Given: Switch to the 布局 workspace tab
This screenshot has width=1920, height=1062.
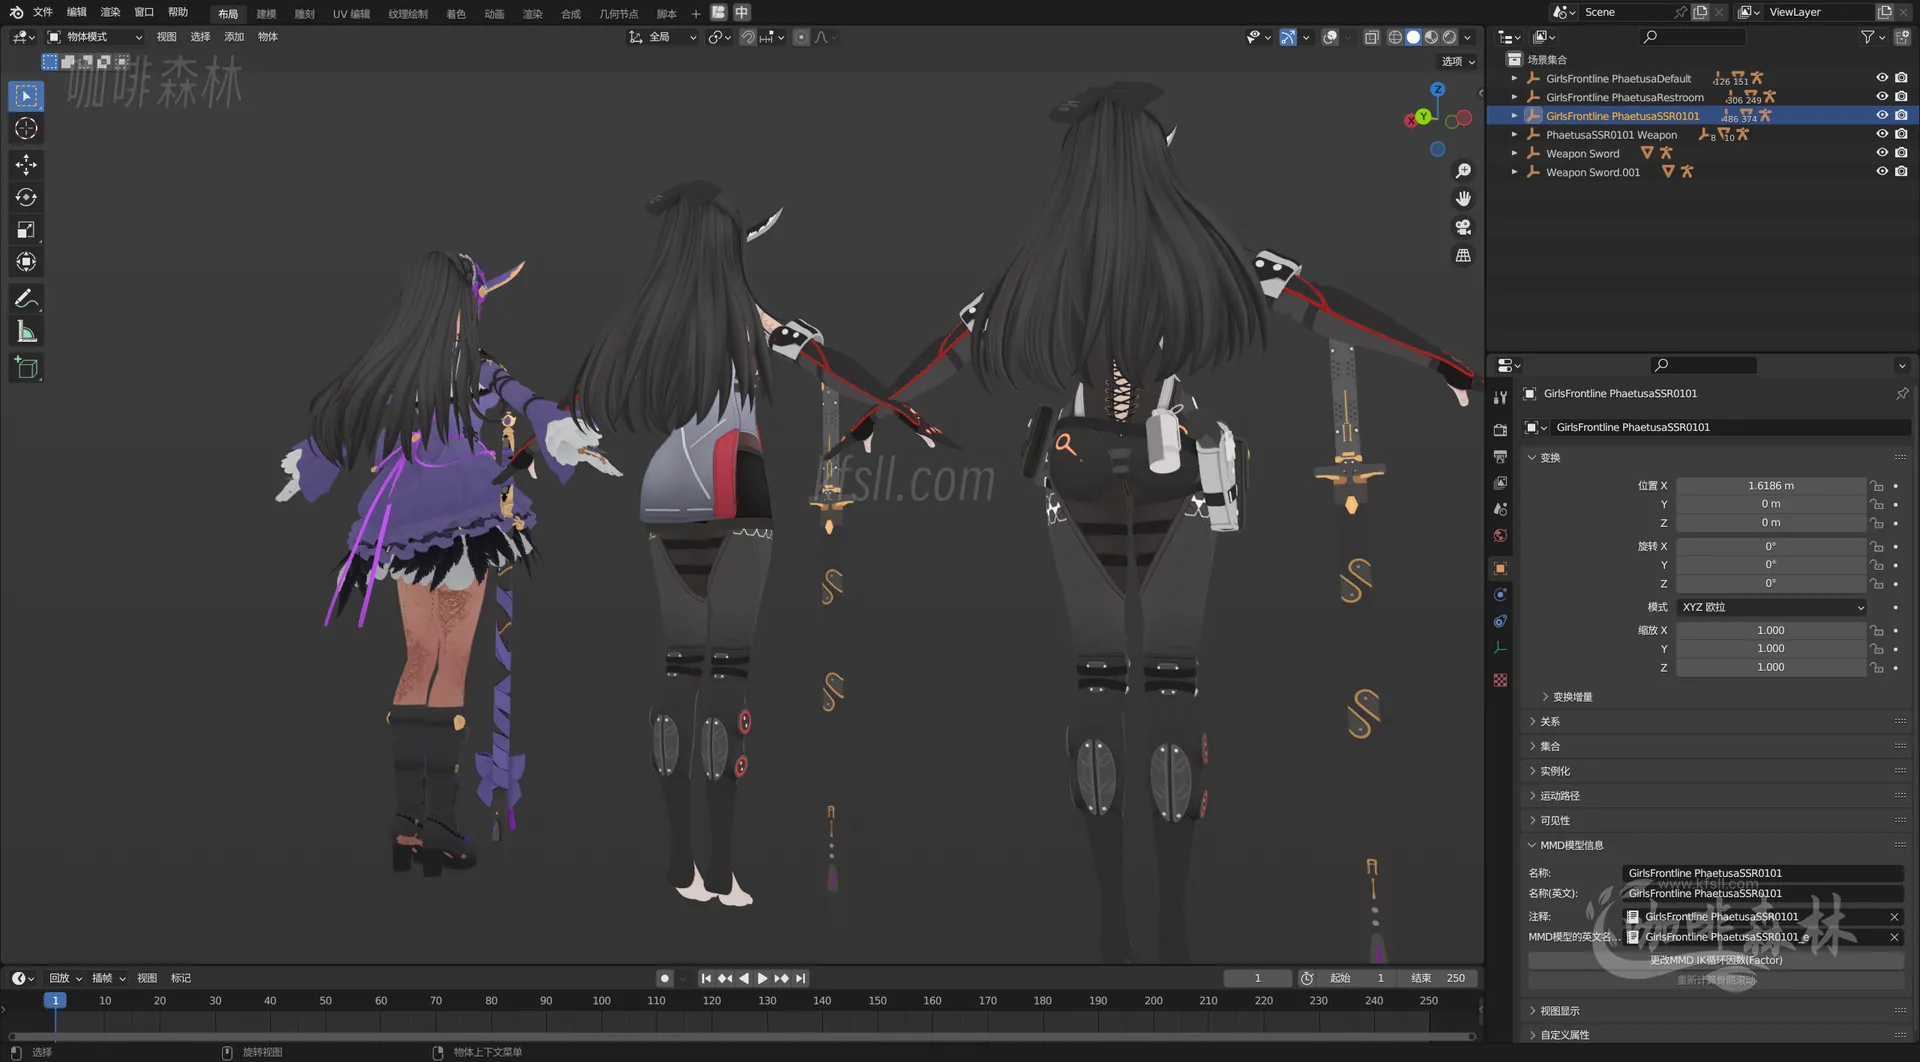Looking at the screenshot, I should (227, 13).
